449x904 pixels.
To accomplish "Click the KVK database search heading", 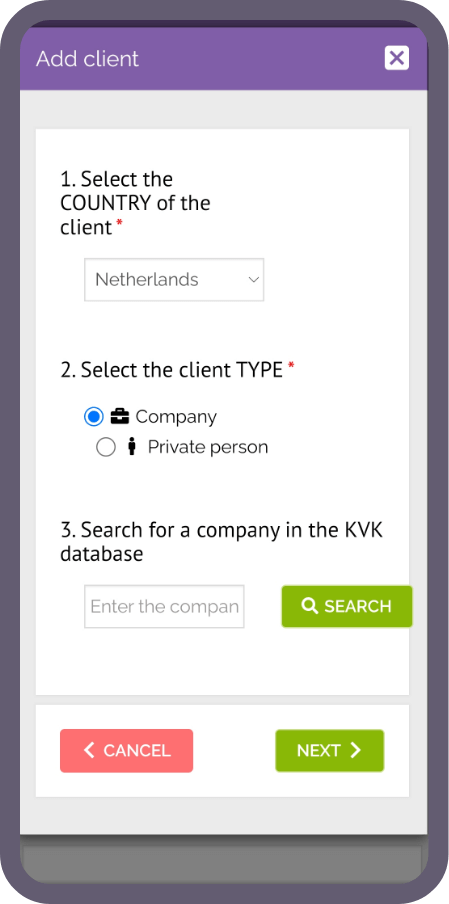I will [x=221, y=542].
